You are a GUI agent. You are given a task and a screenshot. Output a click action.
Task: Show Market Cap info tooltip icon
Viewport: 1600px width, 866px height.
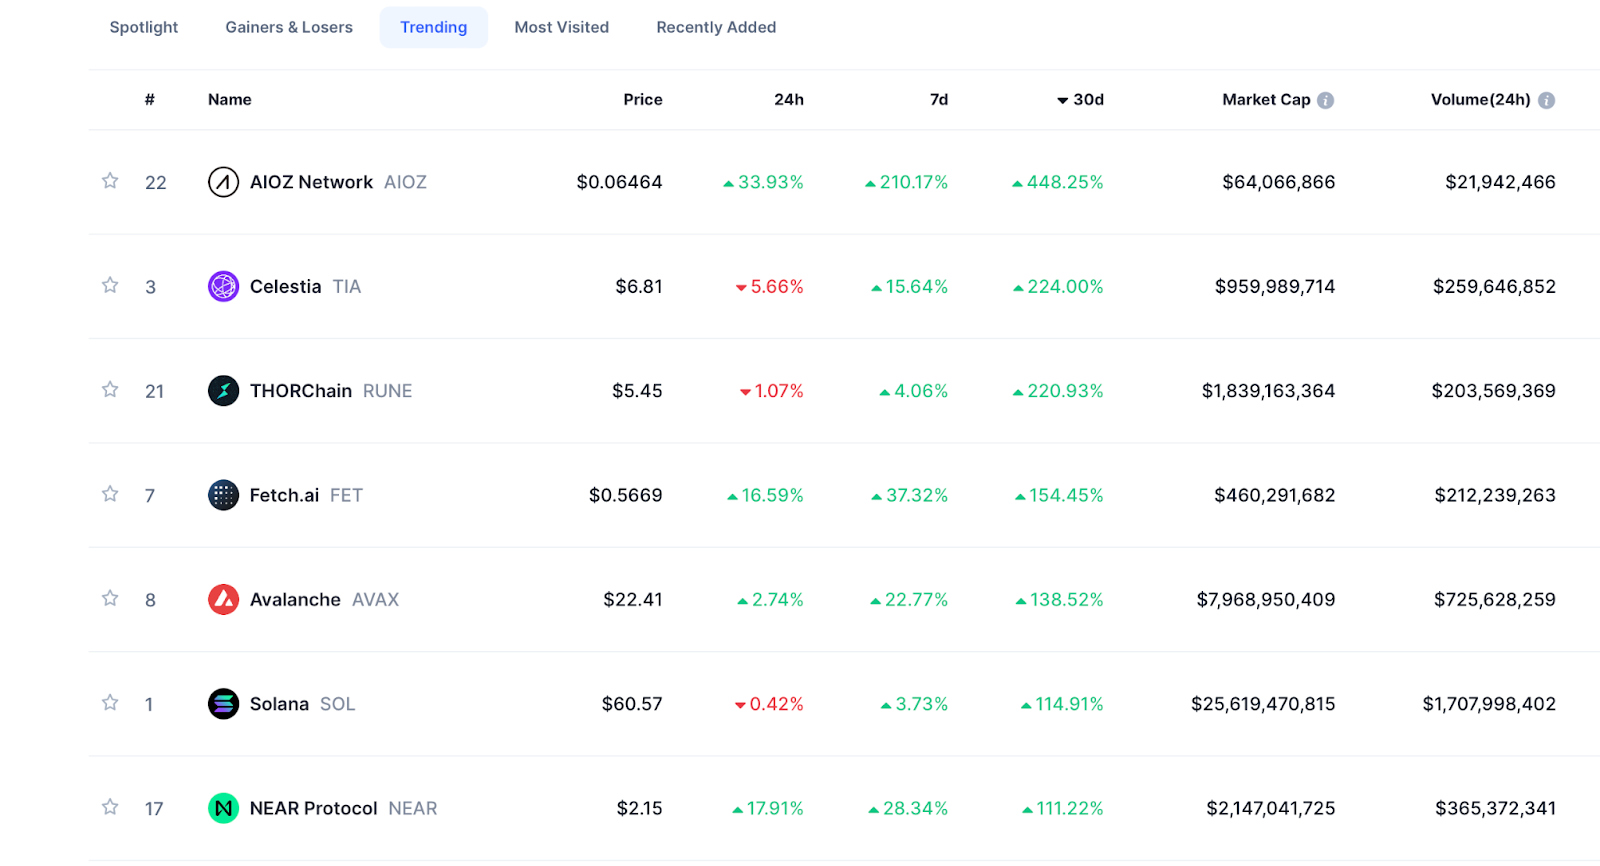pos(1326,100)
